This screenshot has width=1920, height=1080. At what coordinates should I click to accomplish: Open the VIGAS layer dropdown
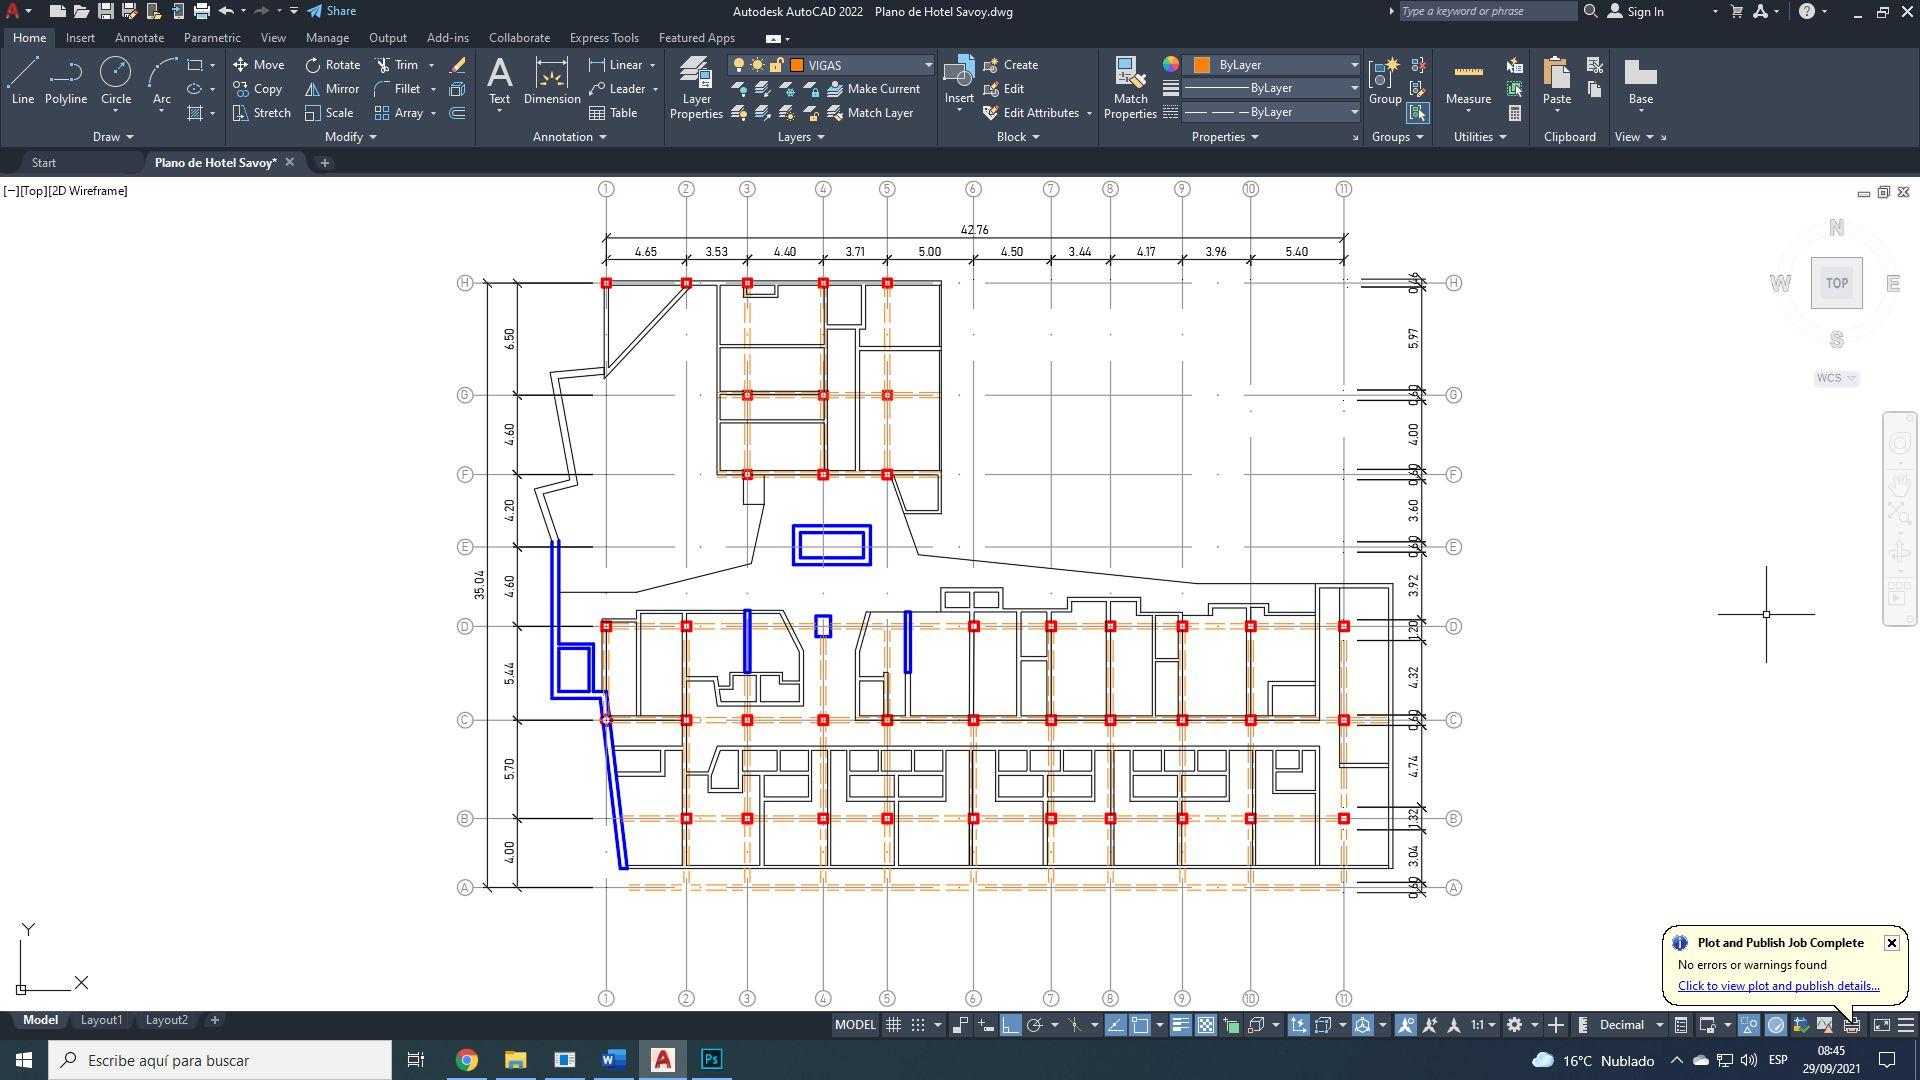click(x=927, y=65)
